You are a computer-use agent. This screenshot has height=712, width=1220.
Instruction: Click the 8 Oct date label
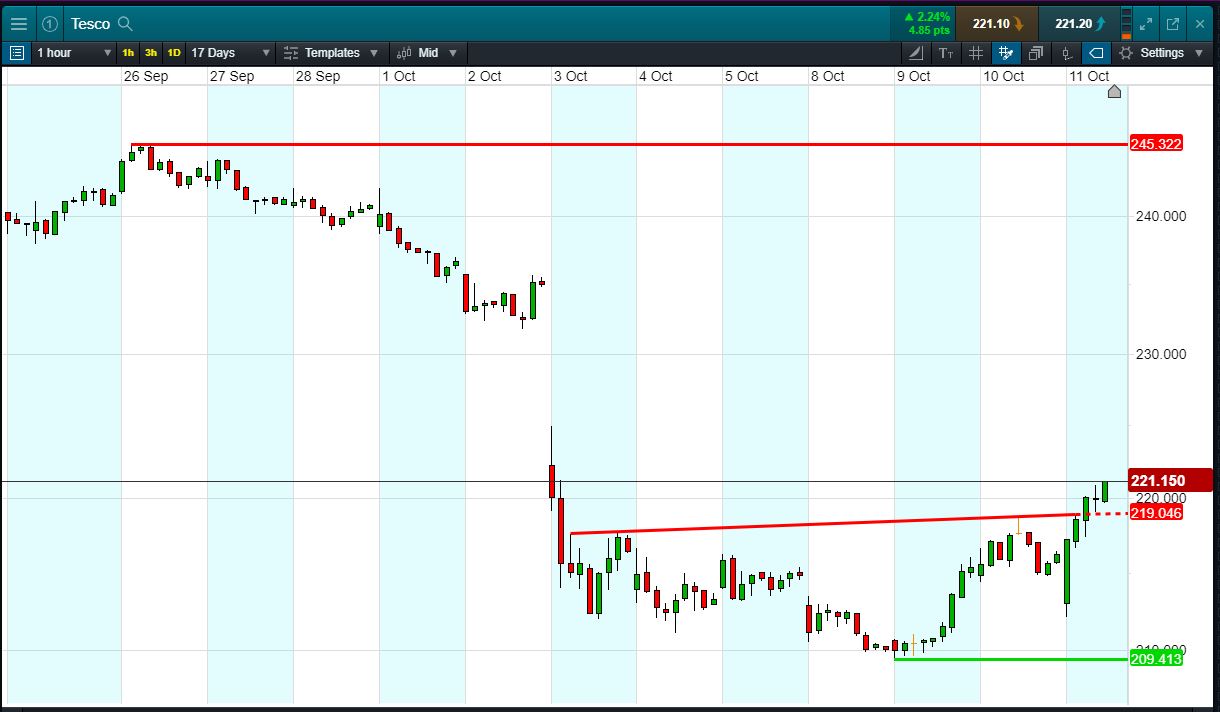click(x=827, y=76)
